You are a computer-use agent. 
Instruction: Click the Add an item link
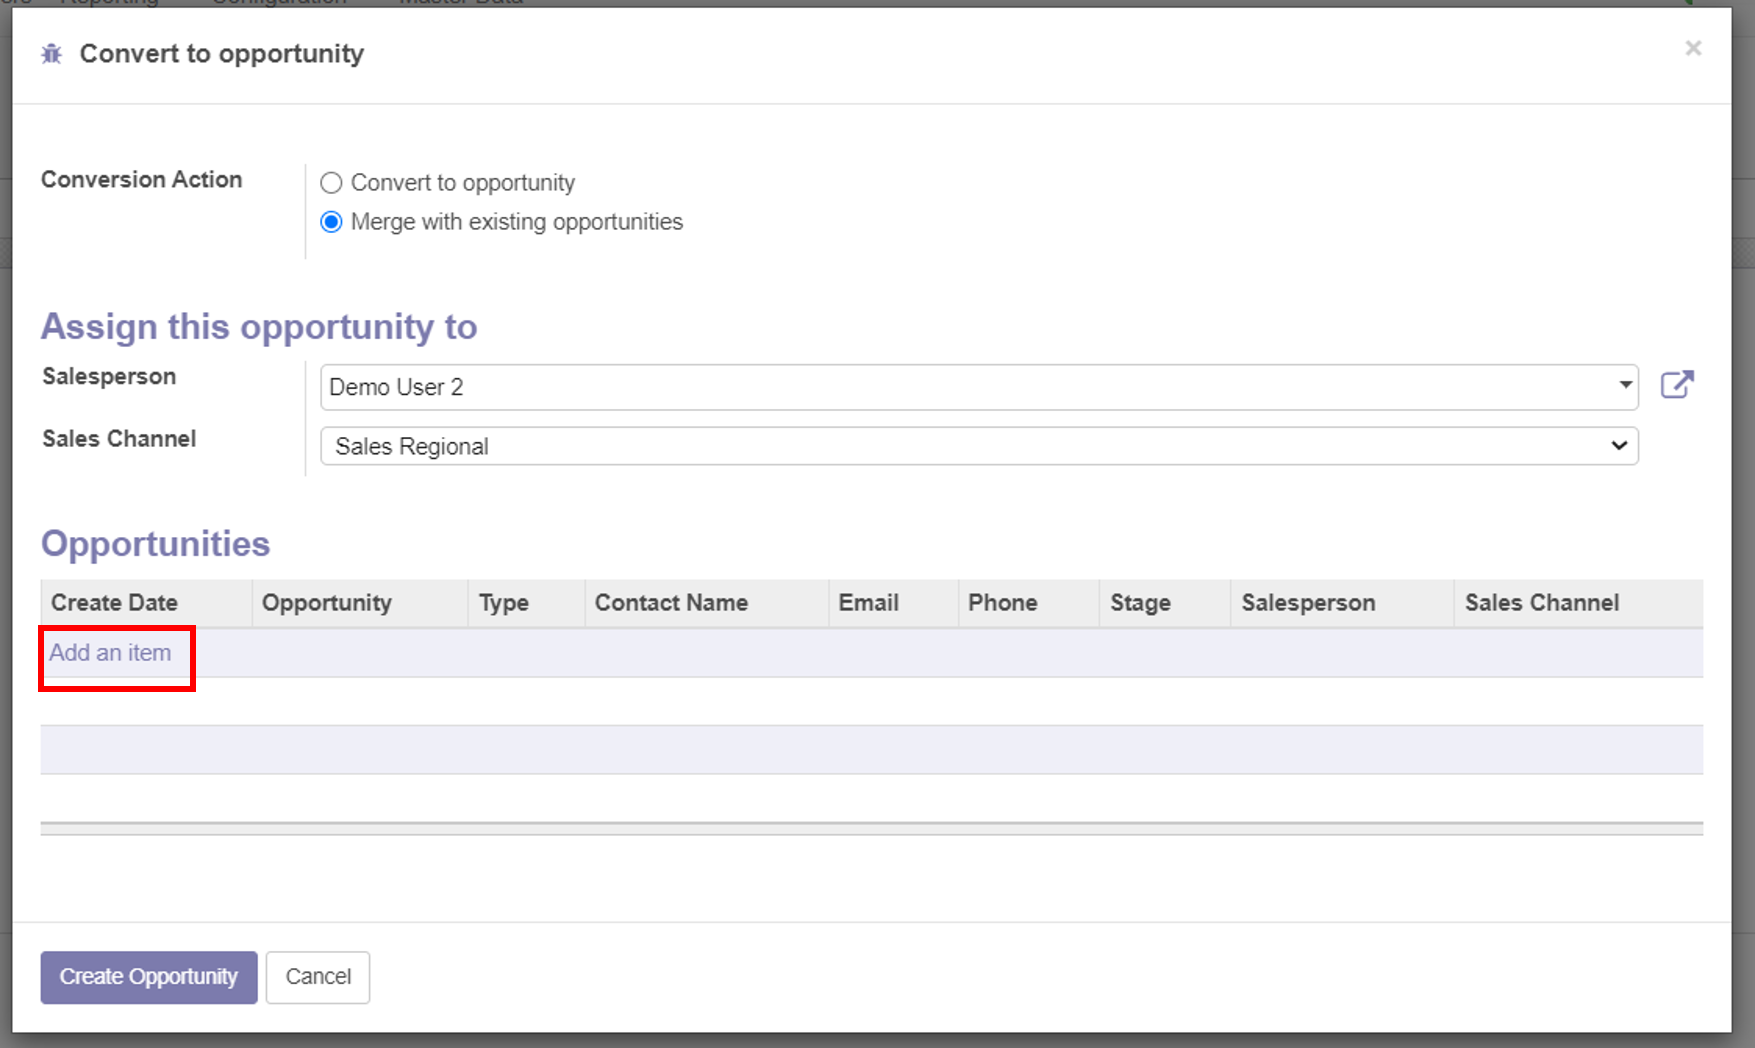[x=110, y=653]
